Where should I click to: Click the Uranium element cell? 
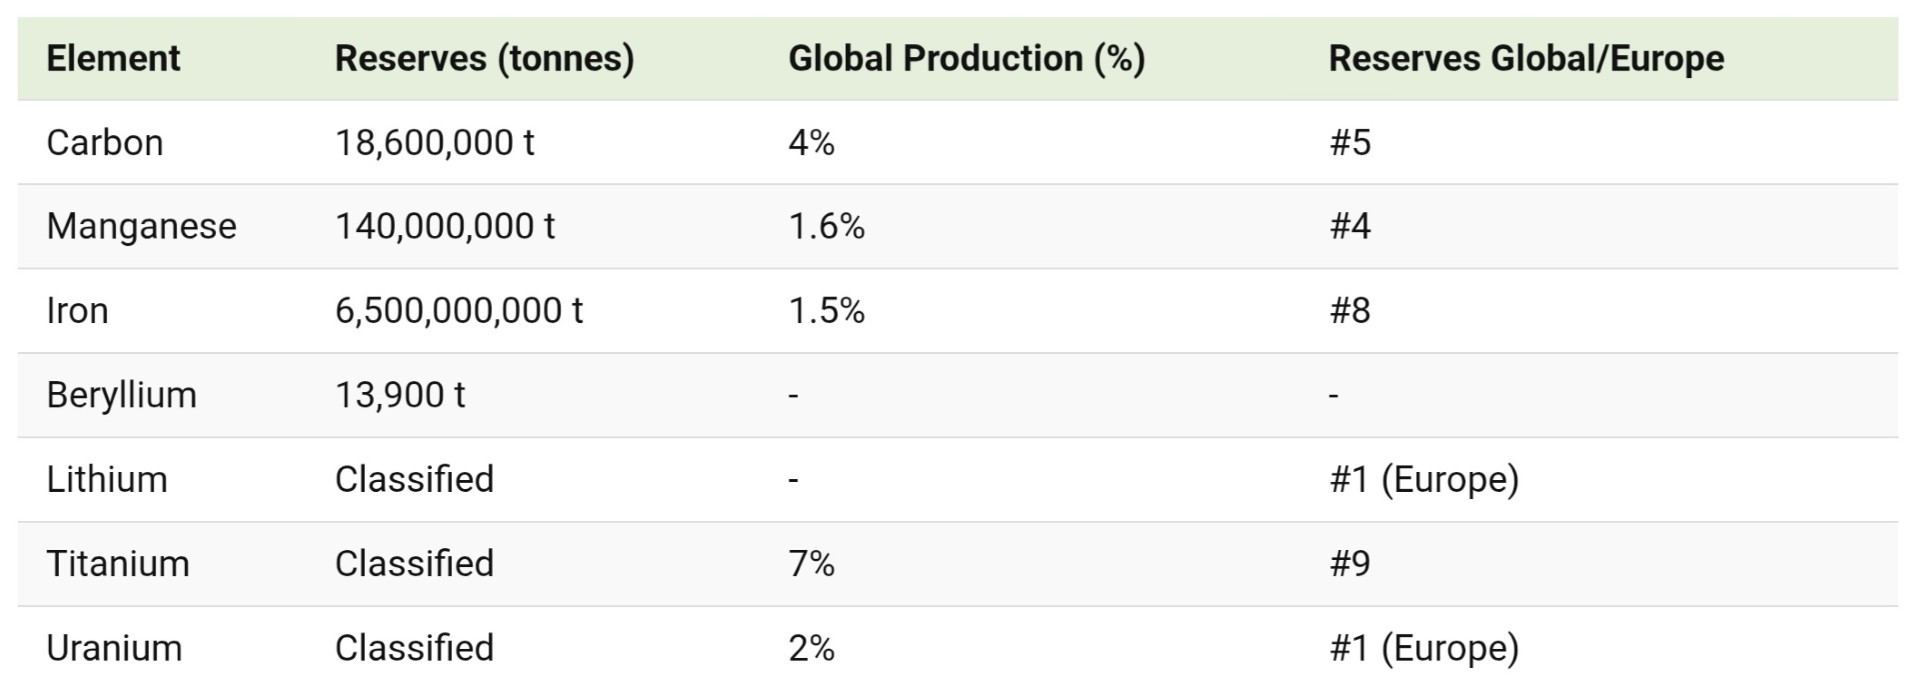pos(114,648)
